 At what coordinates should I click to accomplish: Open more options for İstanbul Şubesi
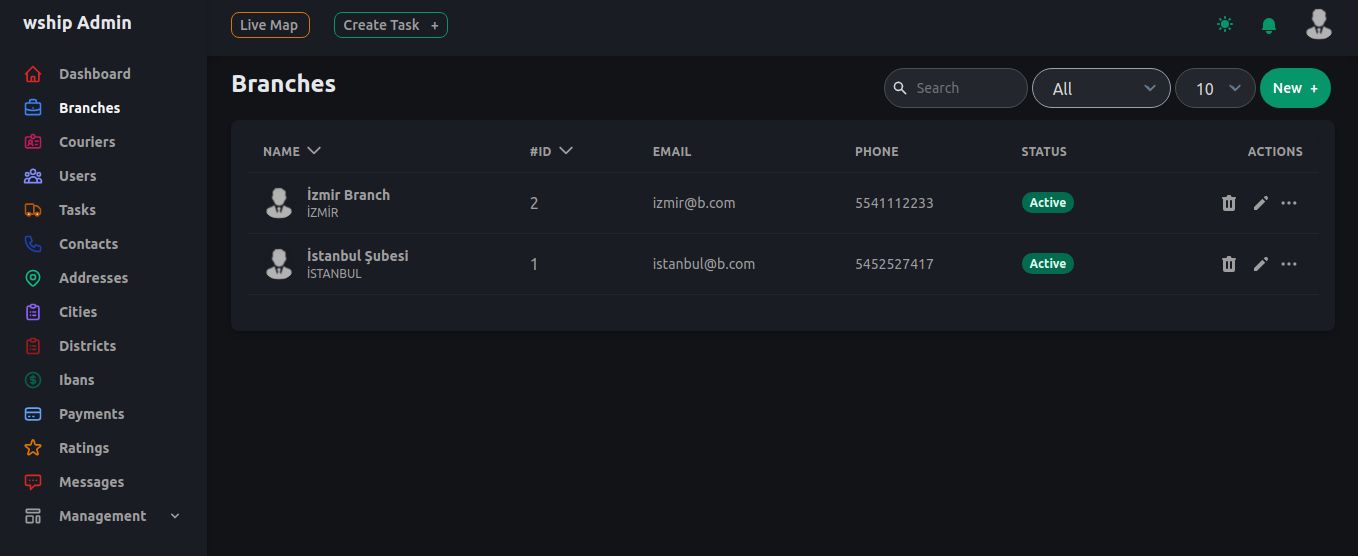(x=1289, y=264)
